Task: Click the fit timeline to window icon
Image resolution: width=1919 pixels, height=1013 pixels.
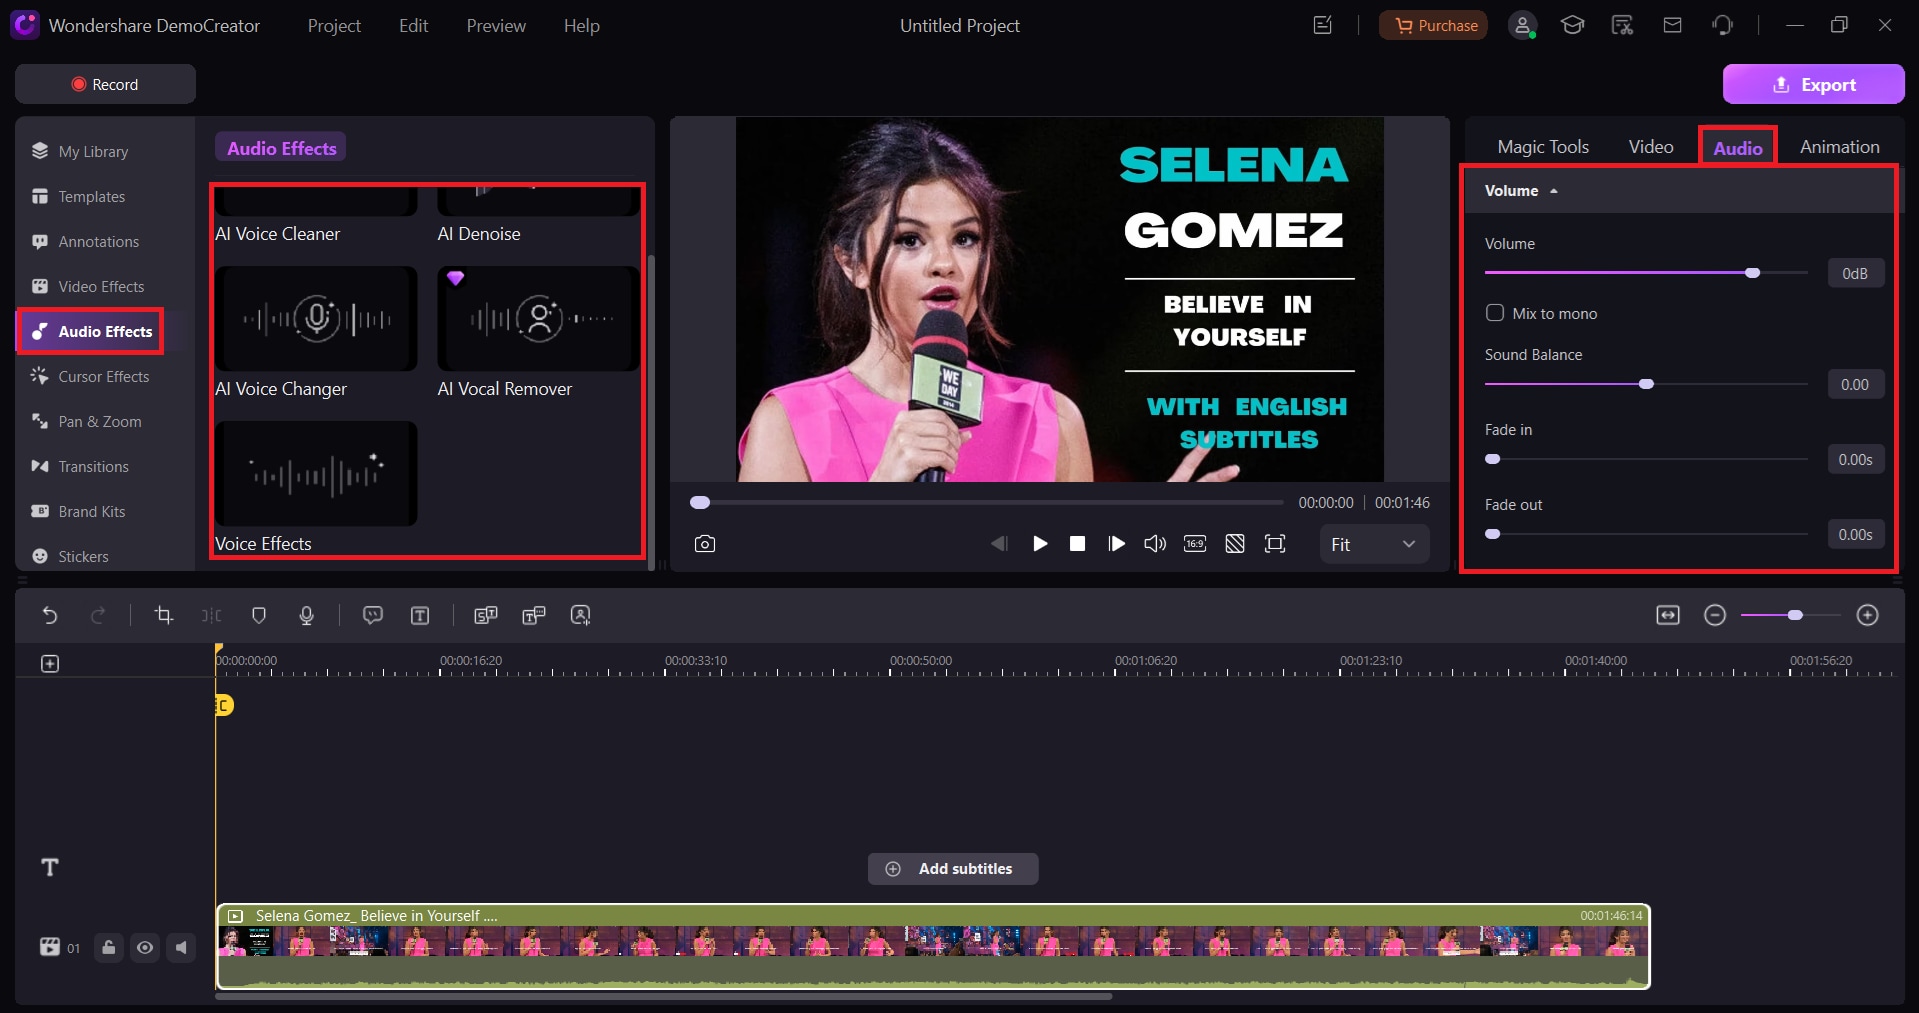Action: coord(1668,615)
